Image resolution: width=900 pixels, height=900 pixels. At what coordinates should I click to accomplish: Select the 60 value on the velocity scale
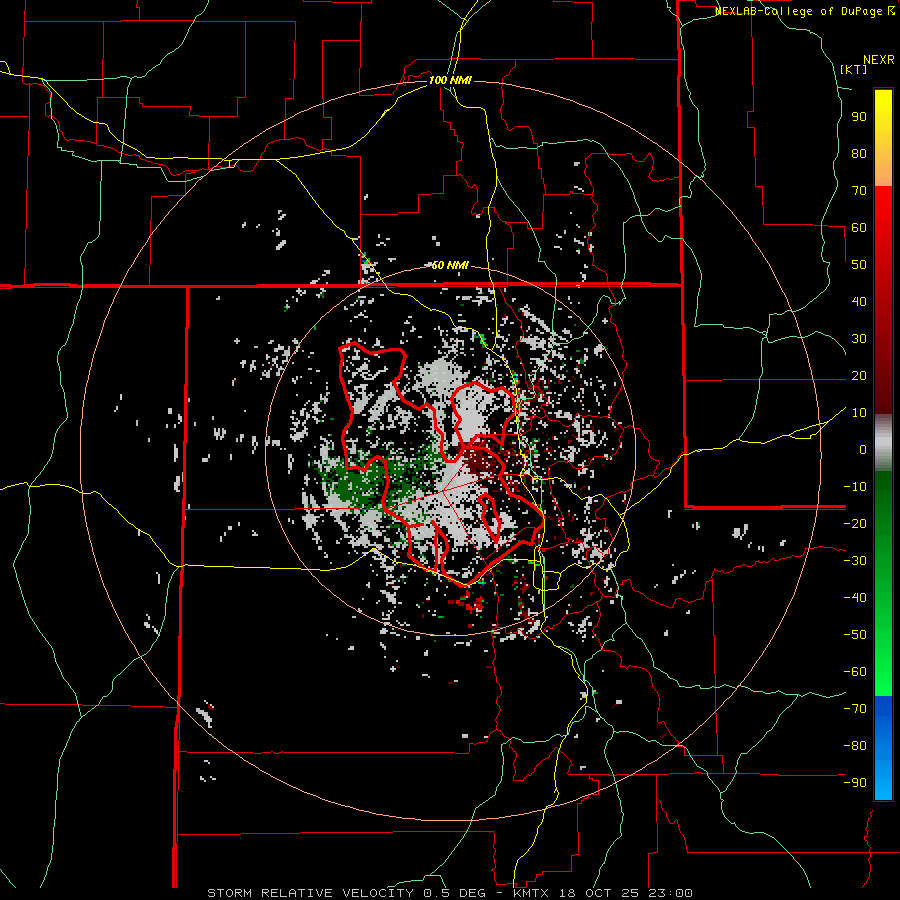tap(859, 227)
